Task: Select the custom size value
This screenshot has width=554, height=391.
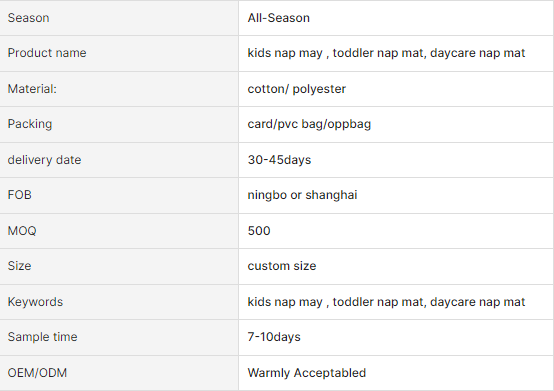Action: point(282,266)
